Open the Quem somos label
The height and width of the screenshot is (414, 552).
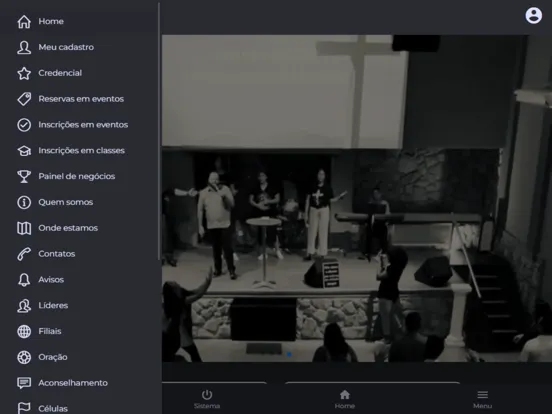(x=66, y=202)
